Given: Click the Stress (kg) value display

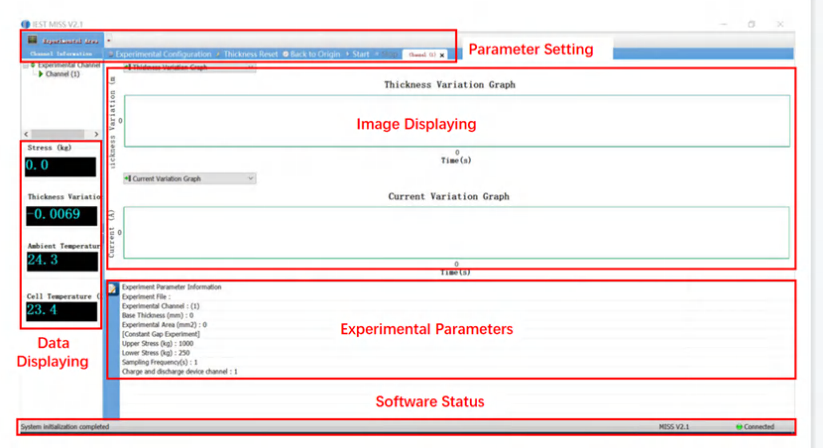Looking at the screenshot, I should point(60,167).
